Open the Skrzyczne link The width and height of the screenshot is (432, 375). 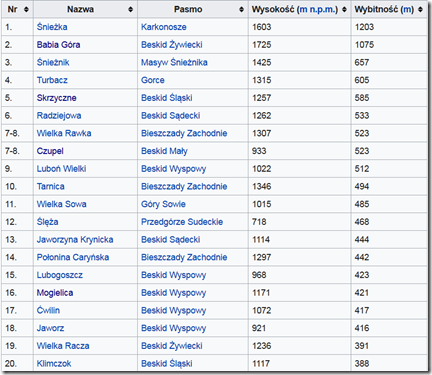(57, 98)
